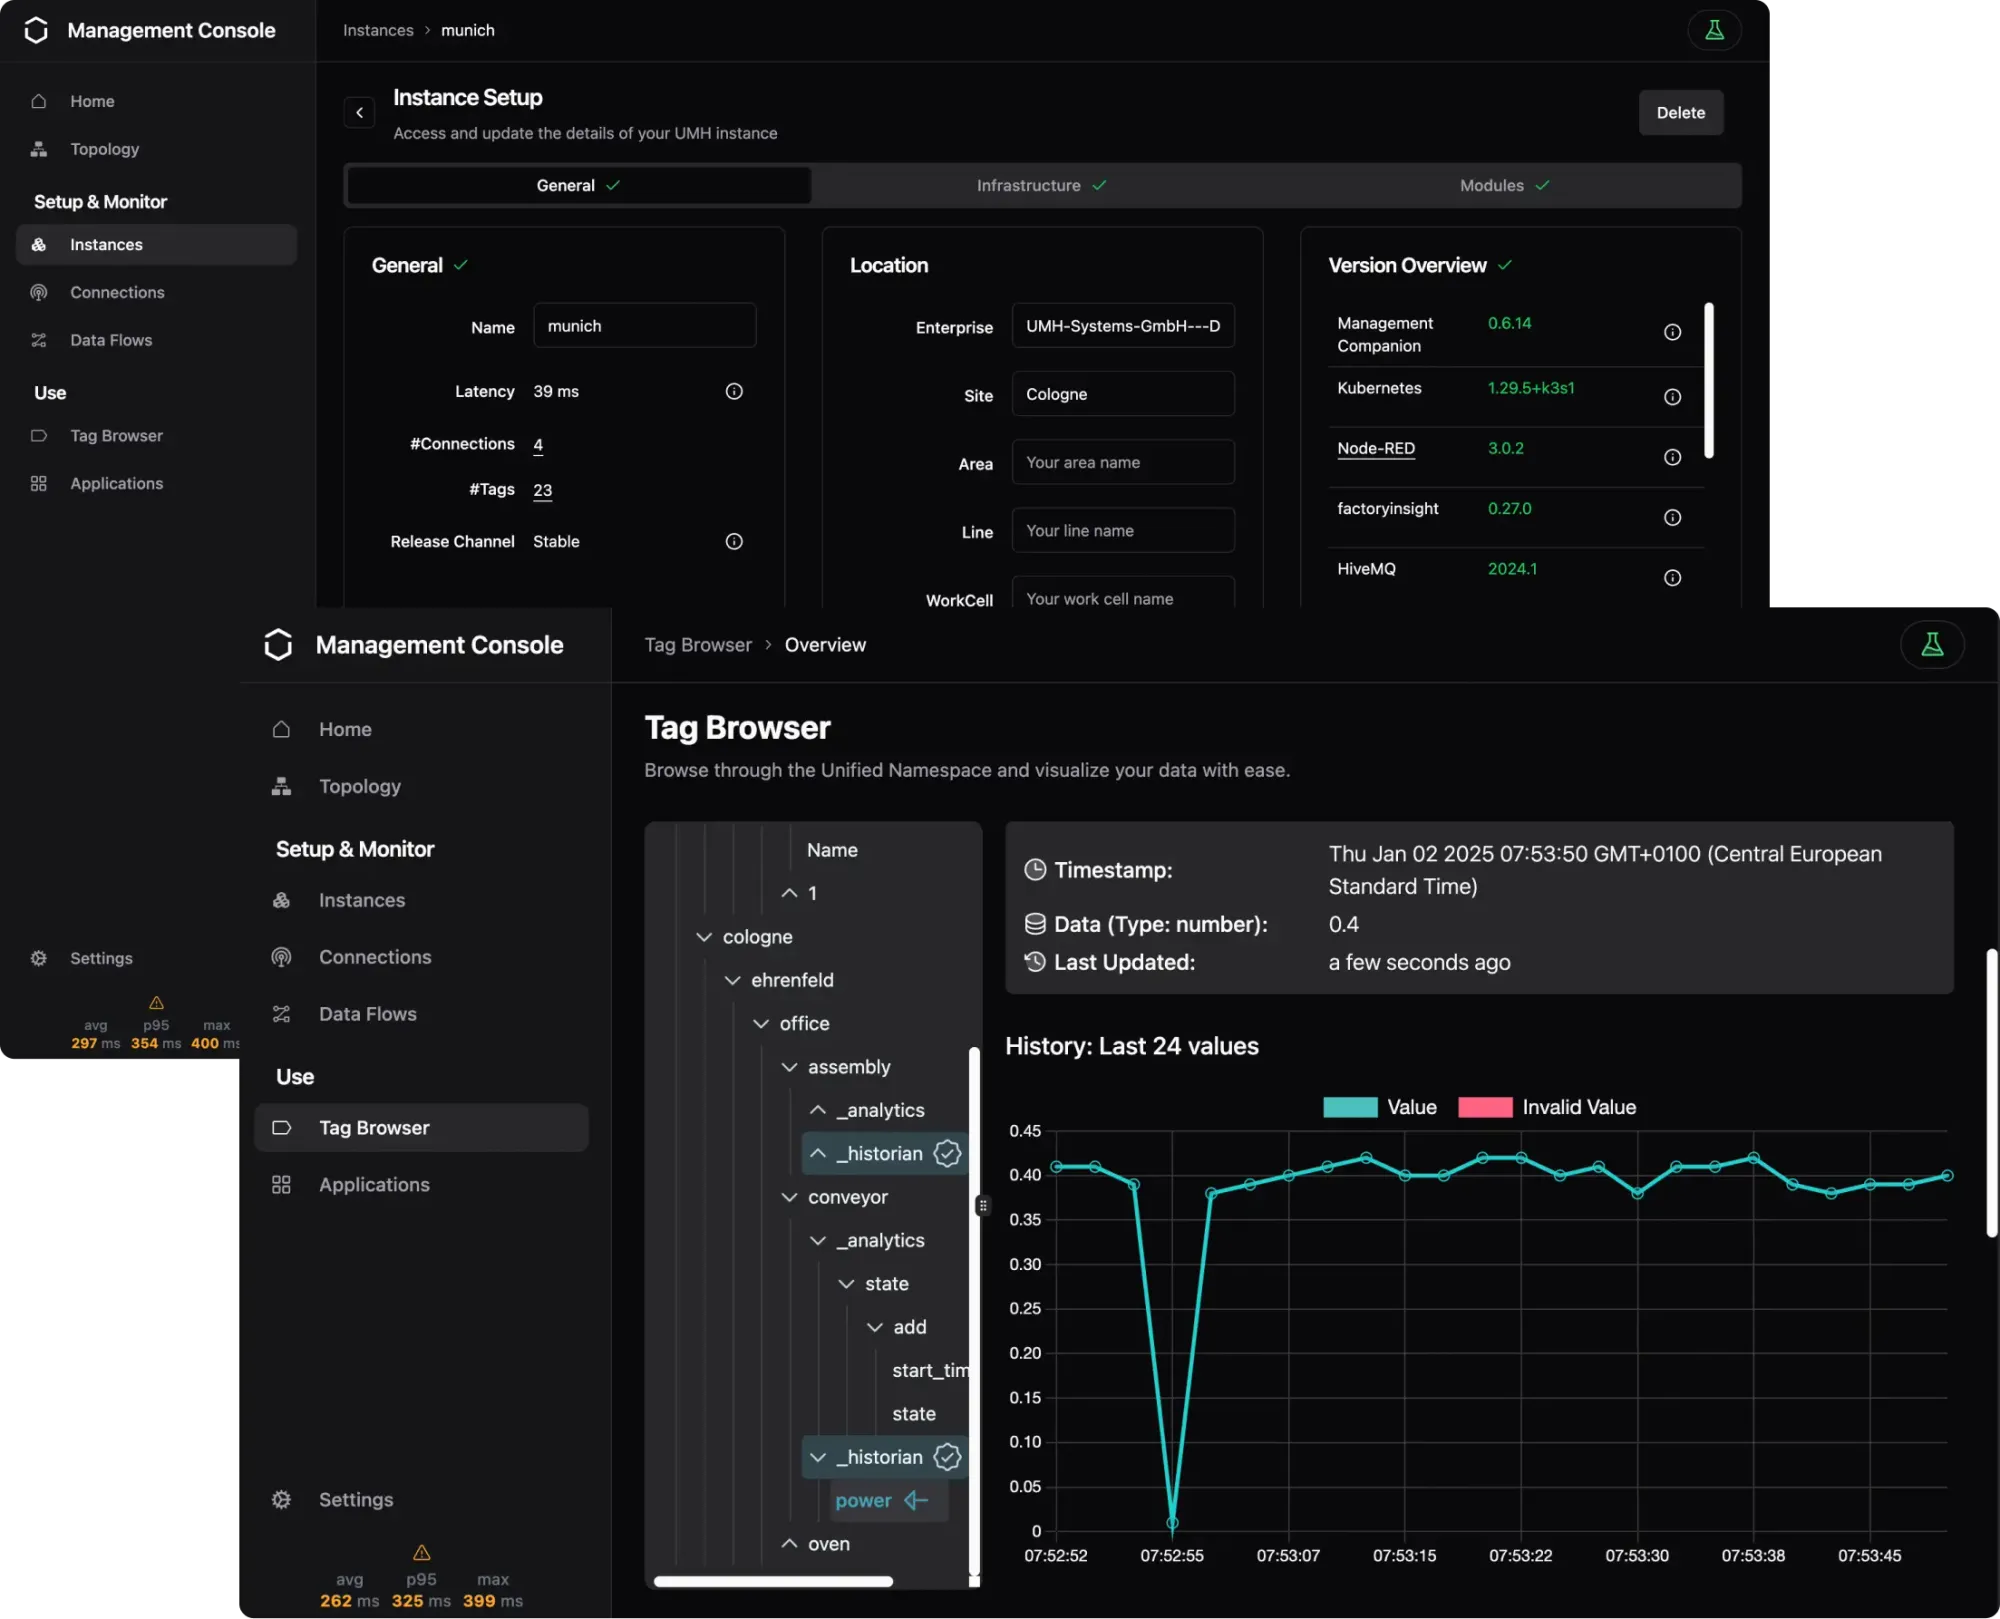Screen dimensions: 2000x1619
Task: Collapse the cologne tree node
Action: (704, 937)
